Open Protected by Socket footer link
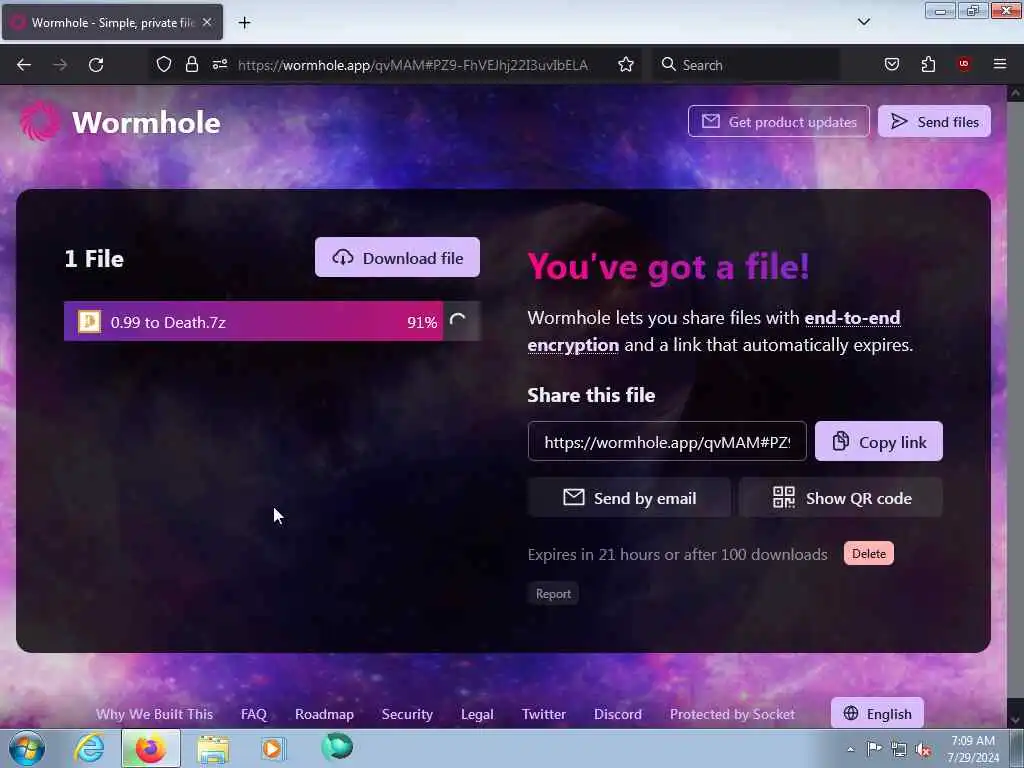1024x768 pixels. pyautogui.click(x=732, y=714)
